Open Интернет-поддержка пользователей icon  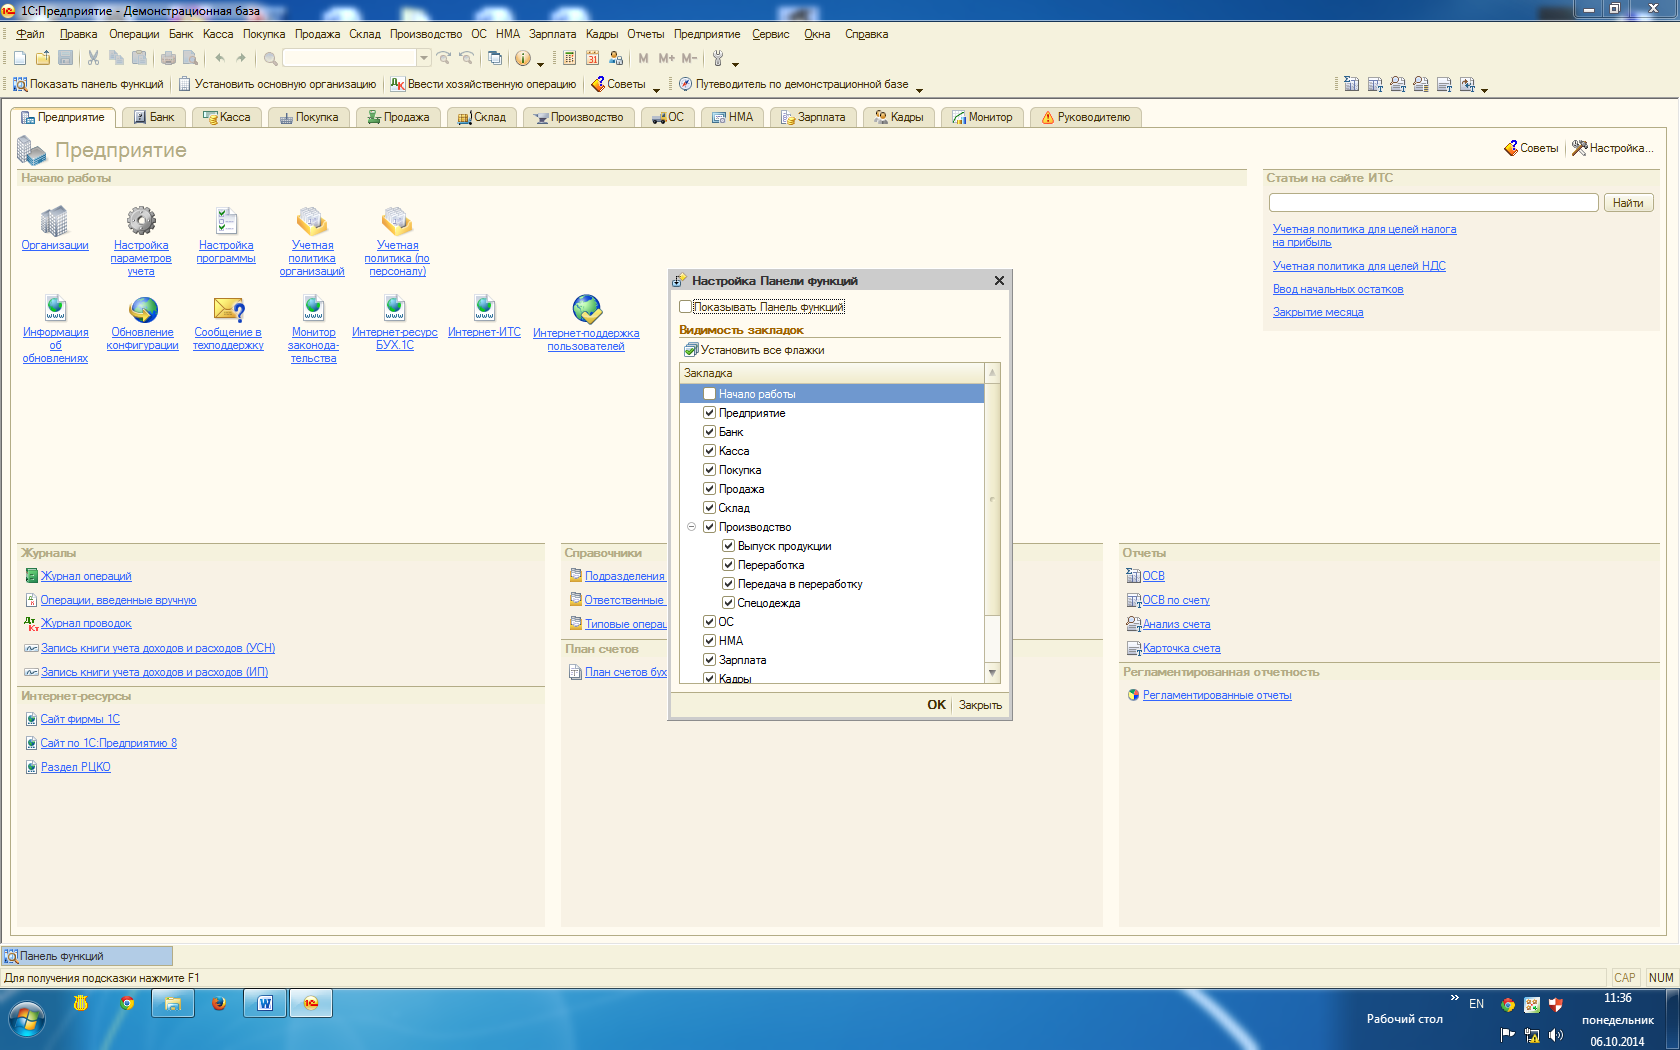(587, 309)
